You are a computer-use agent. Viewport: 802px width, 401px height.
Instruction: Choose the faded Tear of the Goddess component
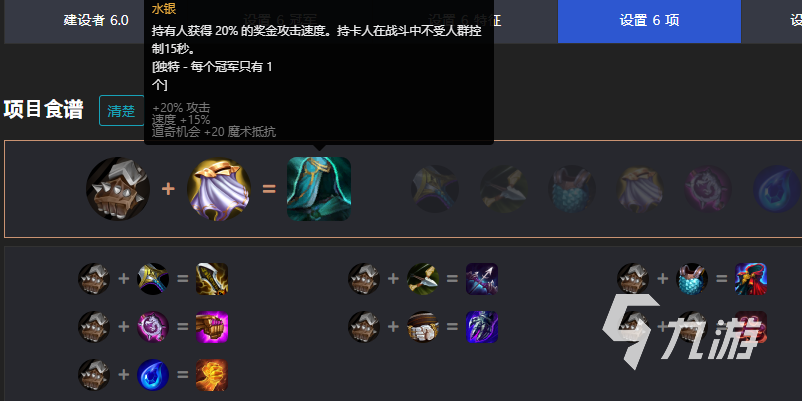tap(776, 189)
